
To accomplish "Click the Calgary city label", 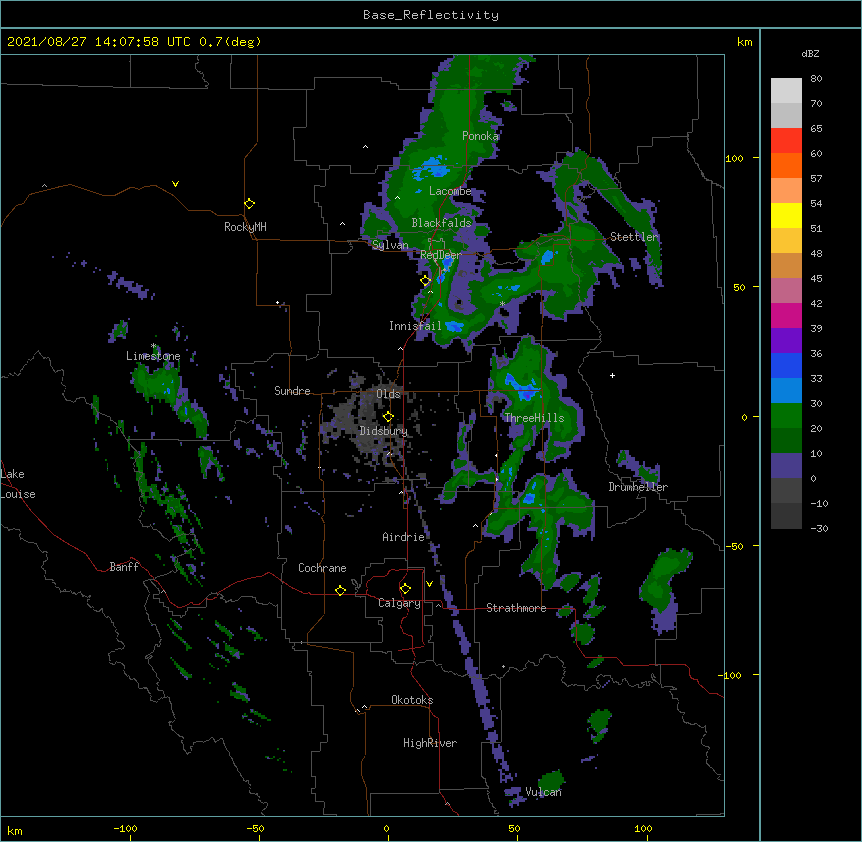I will 400,603.
